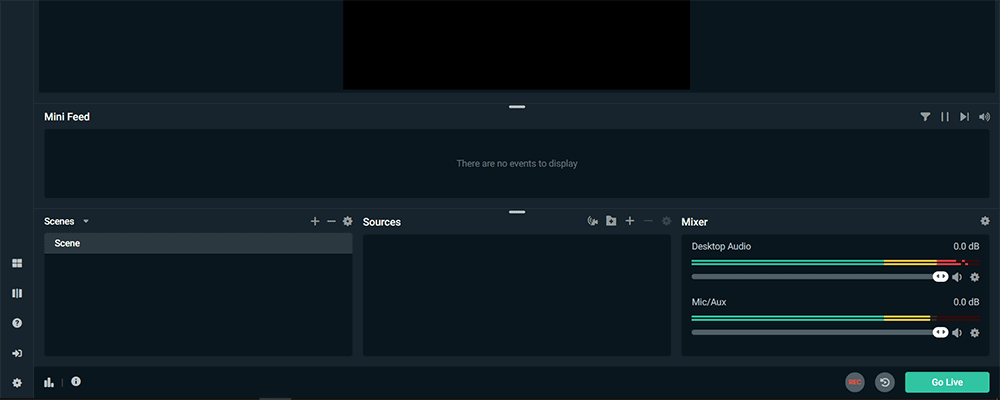Start recording with the REC button

pos(855,382)
